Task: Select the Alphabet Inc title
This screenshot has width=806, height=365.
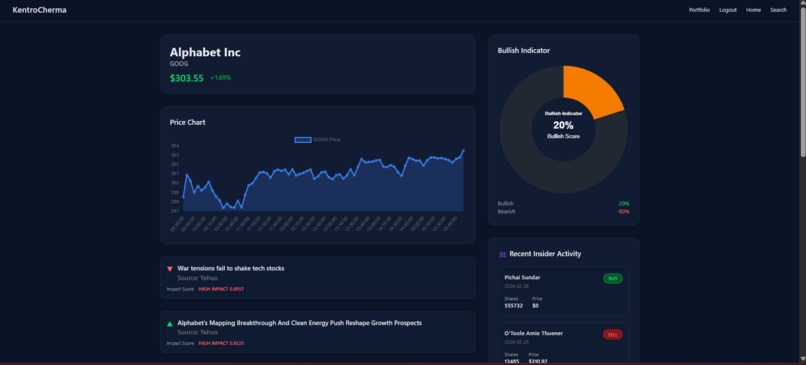Action: pyautogui.click(x=205, y=52)
